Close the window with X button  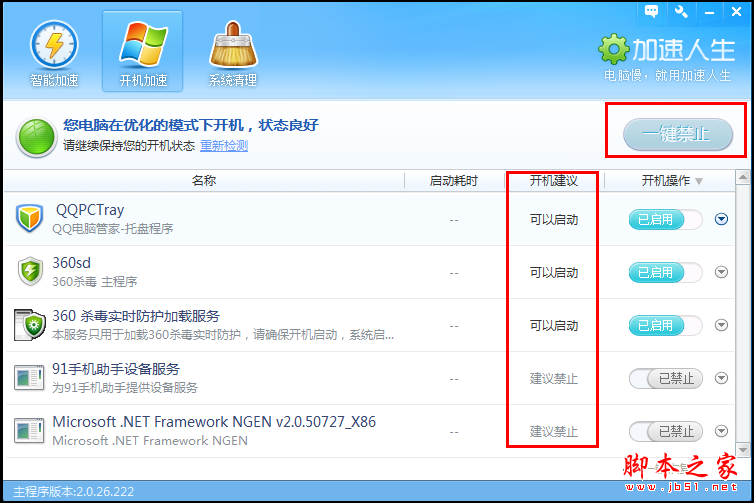tap(736, 12)
